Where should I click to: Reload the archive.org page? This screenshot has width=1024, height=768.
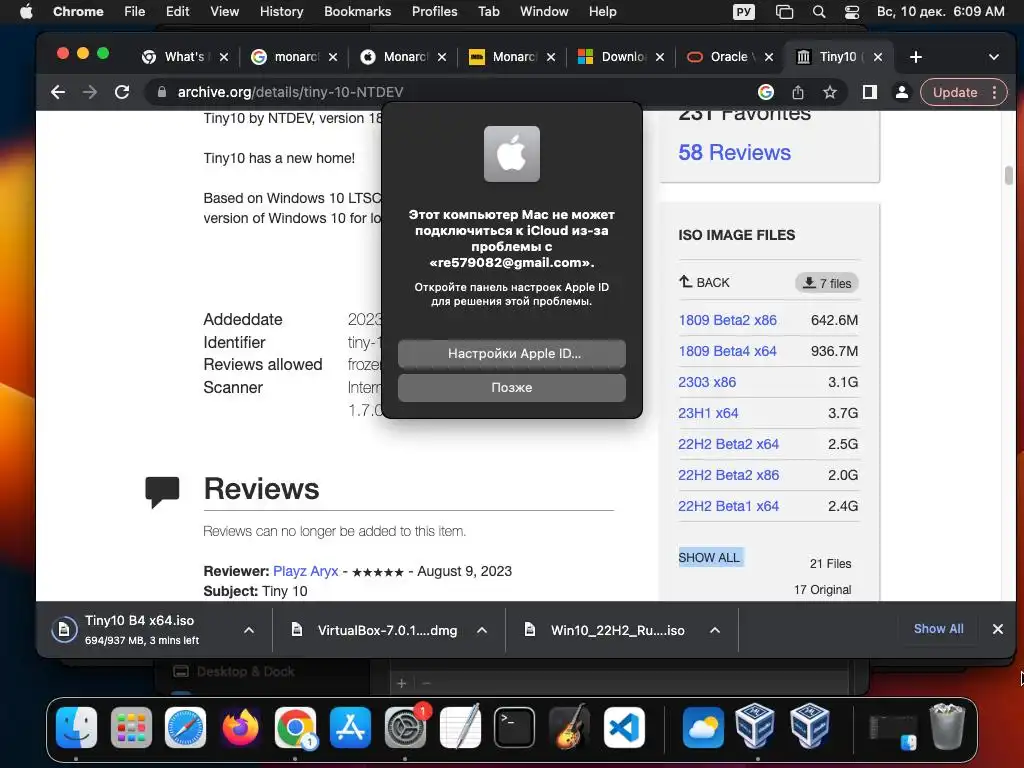(122, 92)
